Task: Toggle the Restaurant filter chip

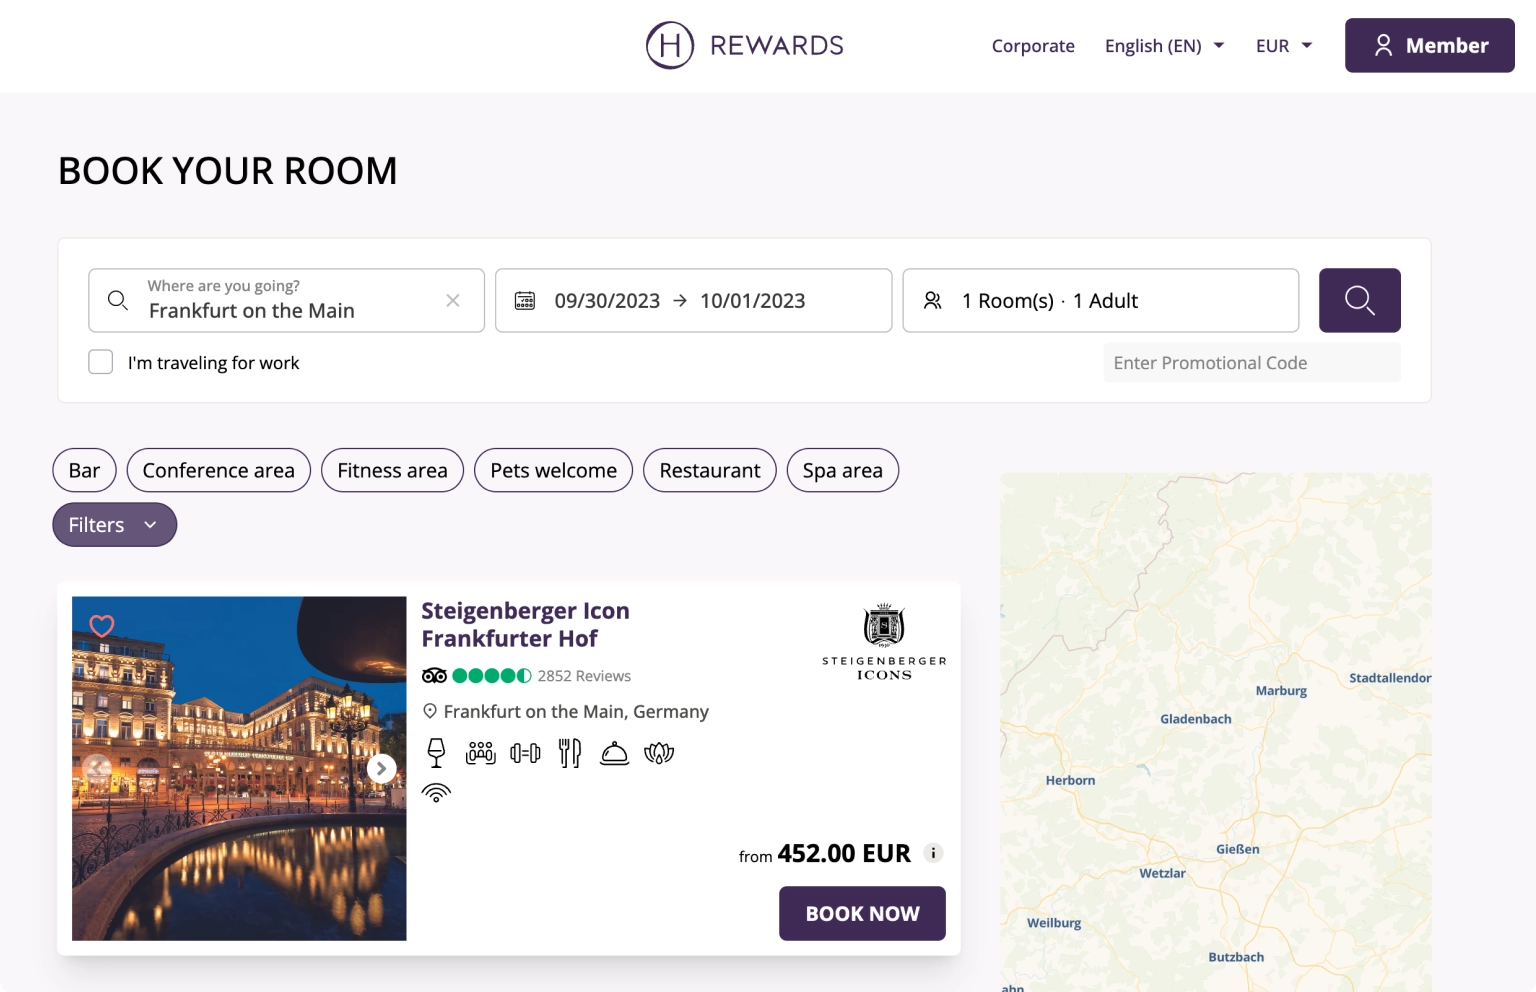Action: coord(710,470)
